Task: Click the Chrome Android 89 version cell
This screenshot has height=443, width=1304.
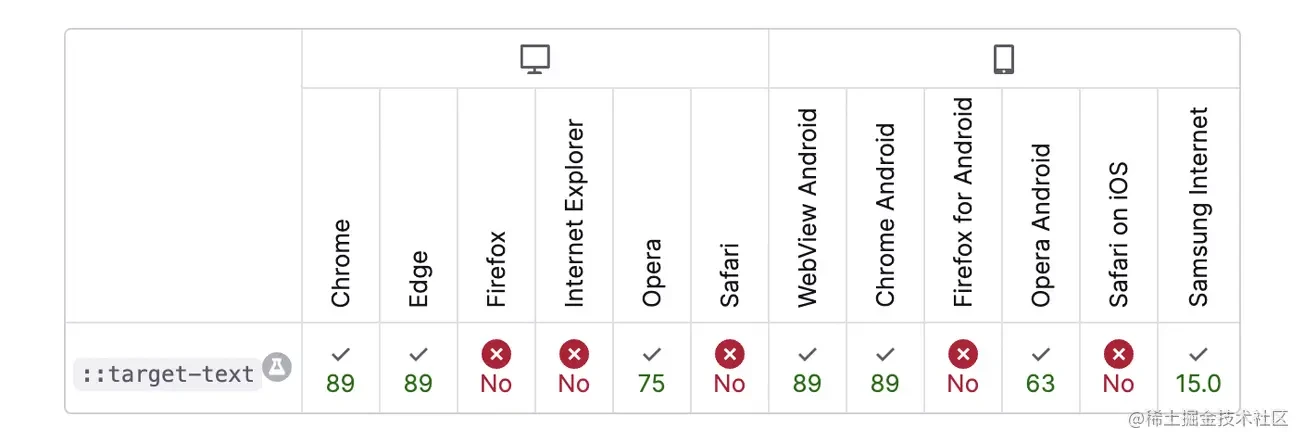Action: (885, 368)
